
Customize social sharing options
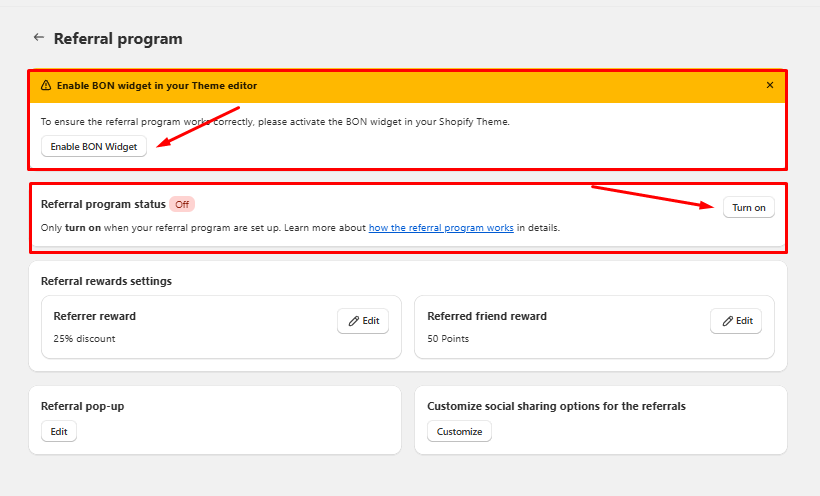coord(459,432)
